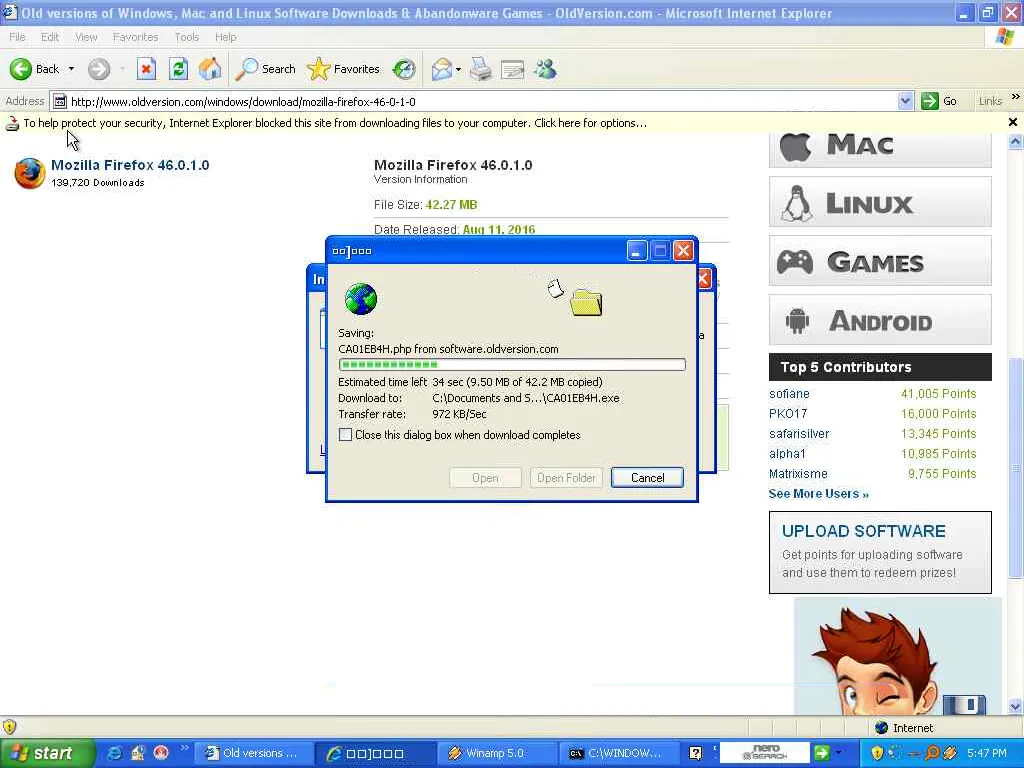Open the Help menu
Viewport: 1024px width, 768px height.
pyautogui.click(x=225, y=37)
